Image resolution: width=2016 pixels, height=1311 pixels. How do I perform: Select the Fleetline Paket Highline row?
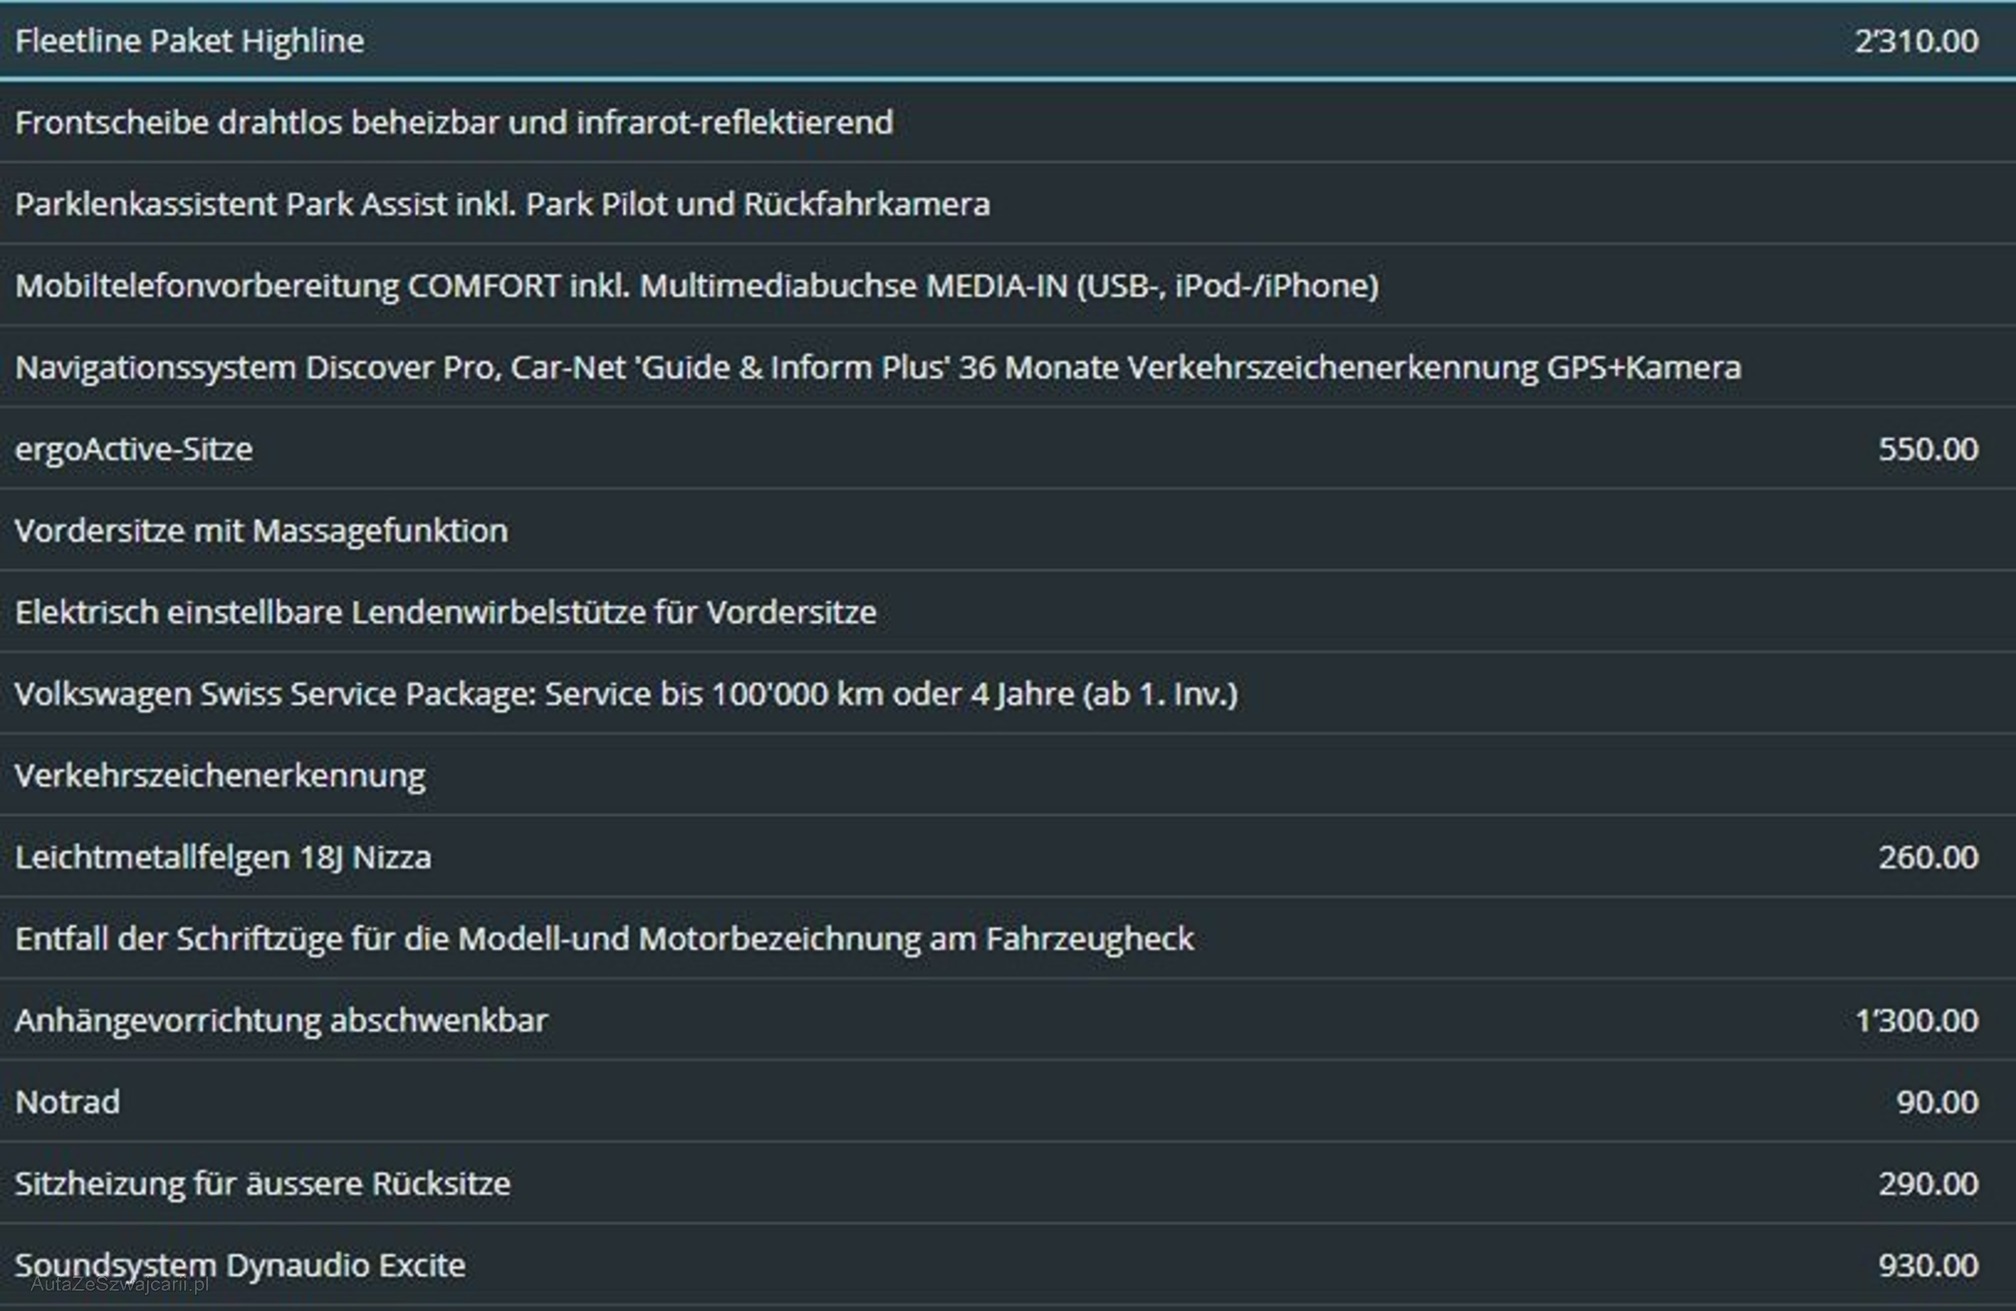click(1008, 41)
